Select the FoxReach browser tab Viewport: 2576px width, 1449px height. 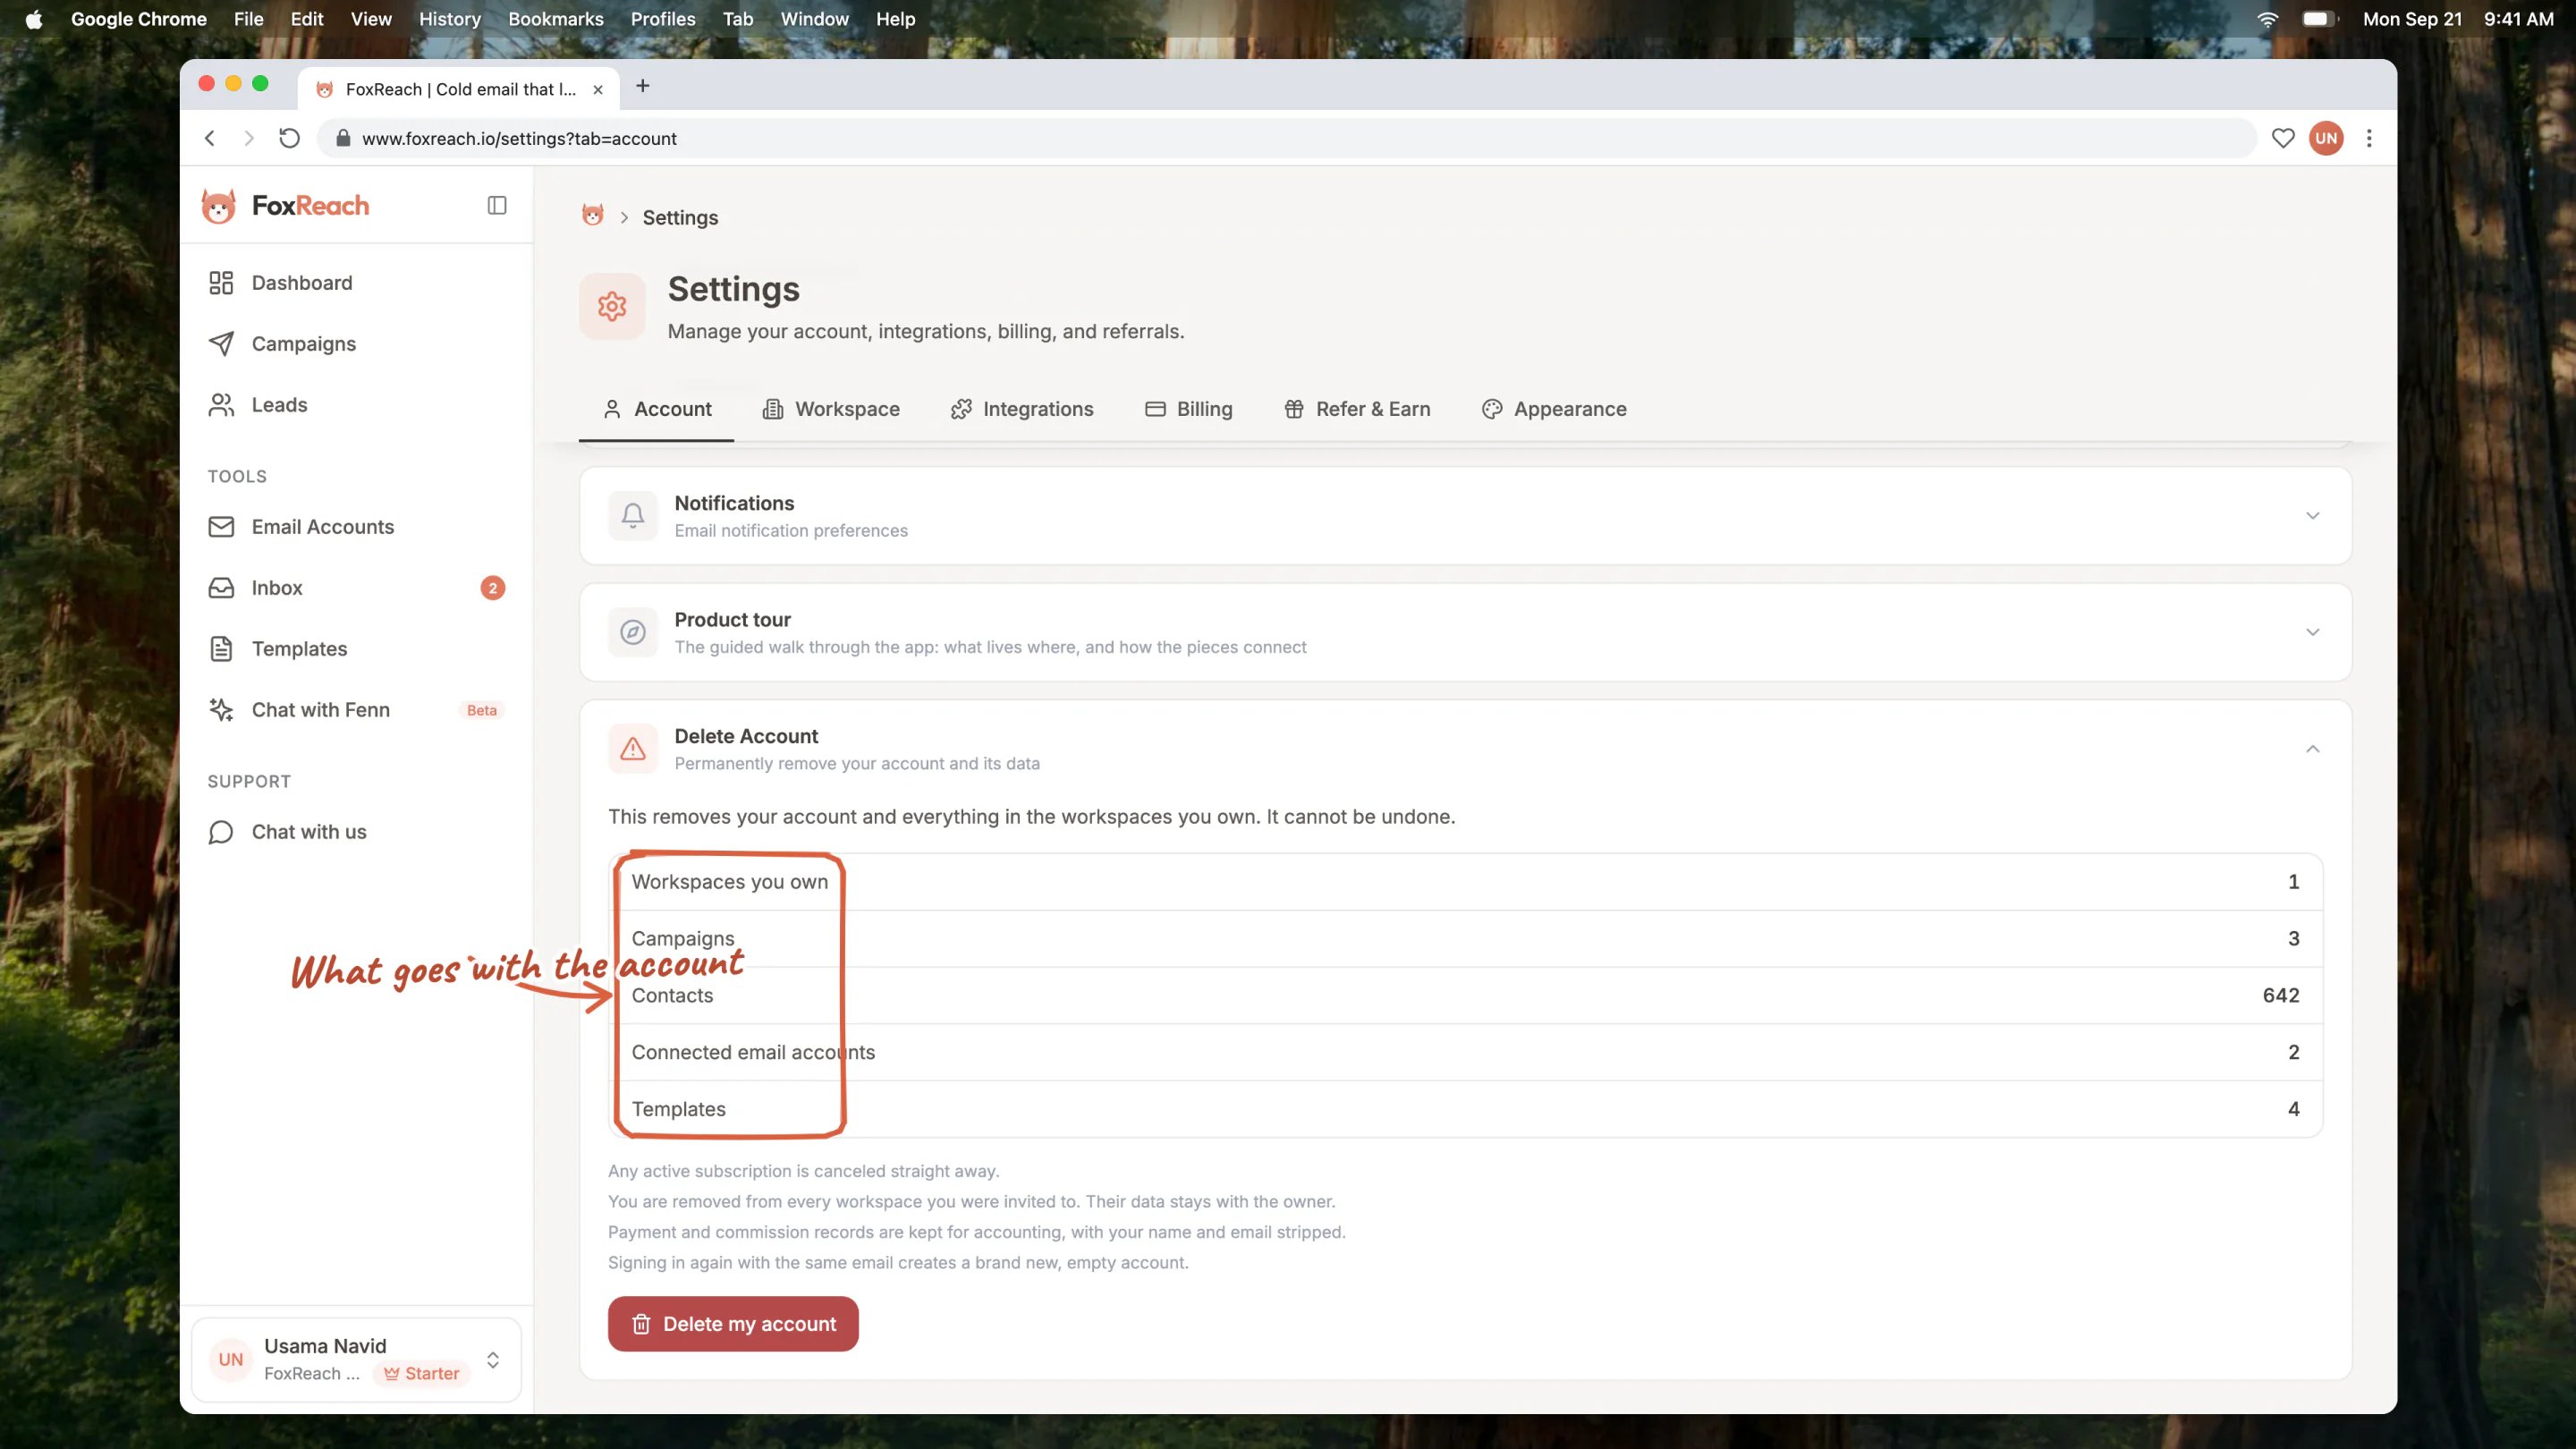(x=458, y=89)
